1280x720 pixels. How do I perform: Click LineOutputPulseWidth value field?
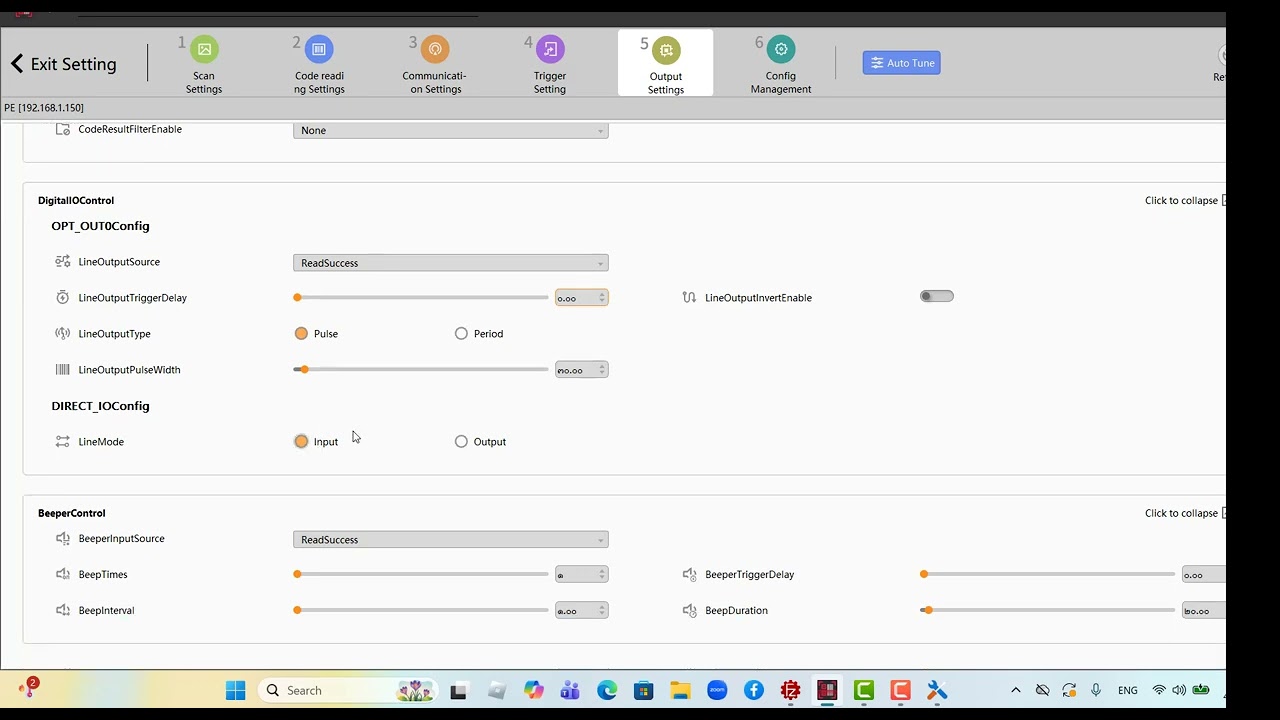pos(581,370)
